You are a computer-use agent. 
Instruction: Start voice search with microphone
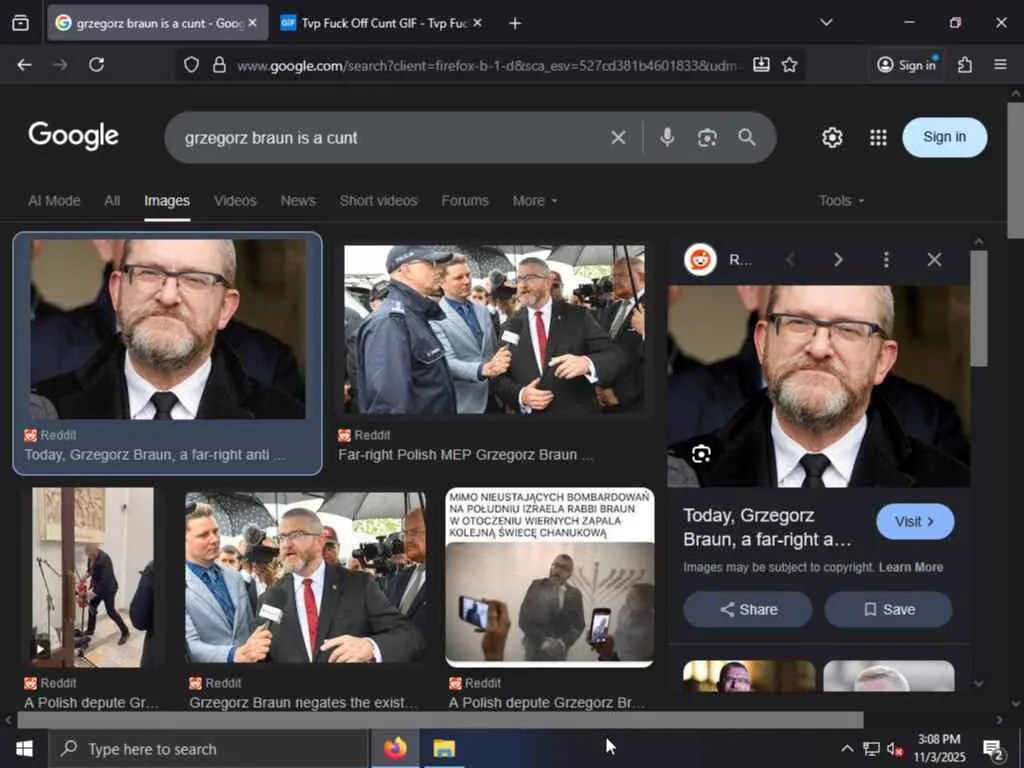click(x=667, y=137)
